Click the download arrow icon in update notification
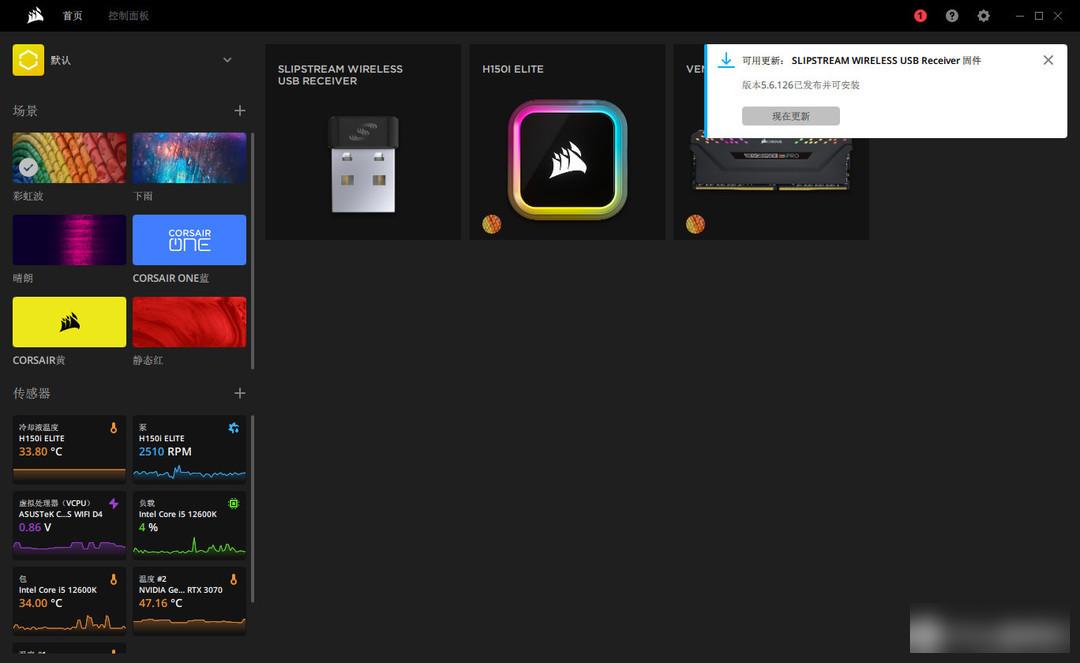 point(726,61)
